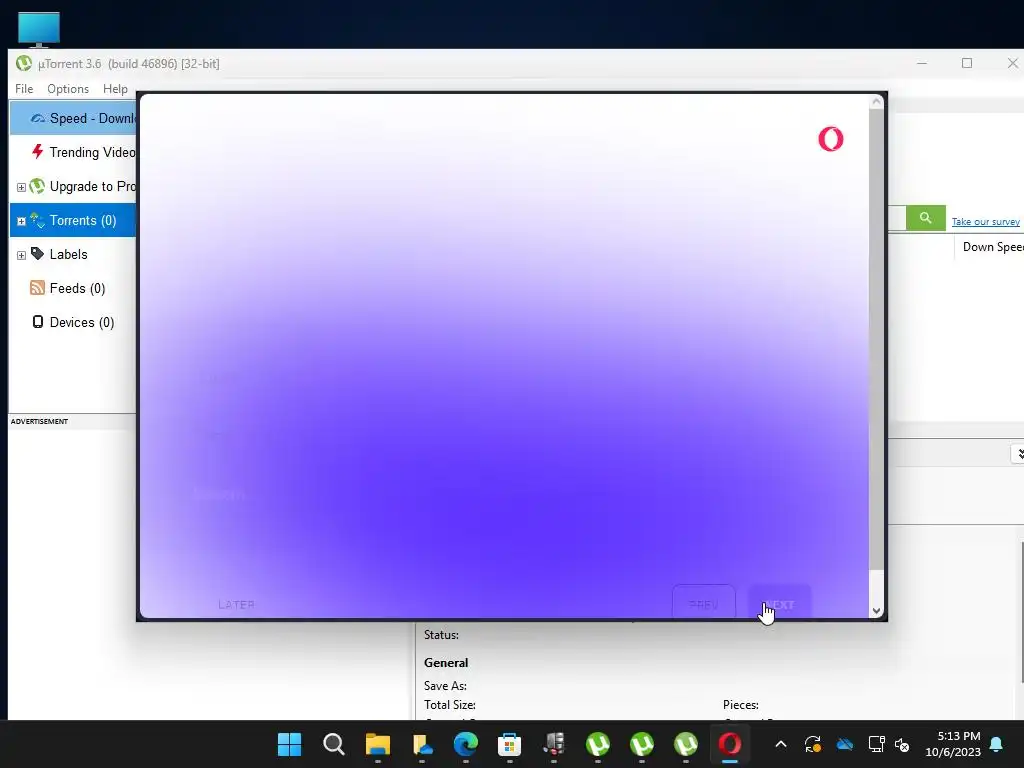Click the Save As: label
This screenshot has width=1024, height=768.
[445, 686]
